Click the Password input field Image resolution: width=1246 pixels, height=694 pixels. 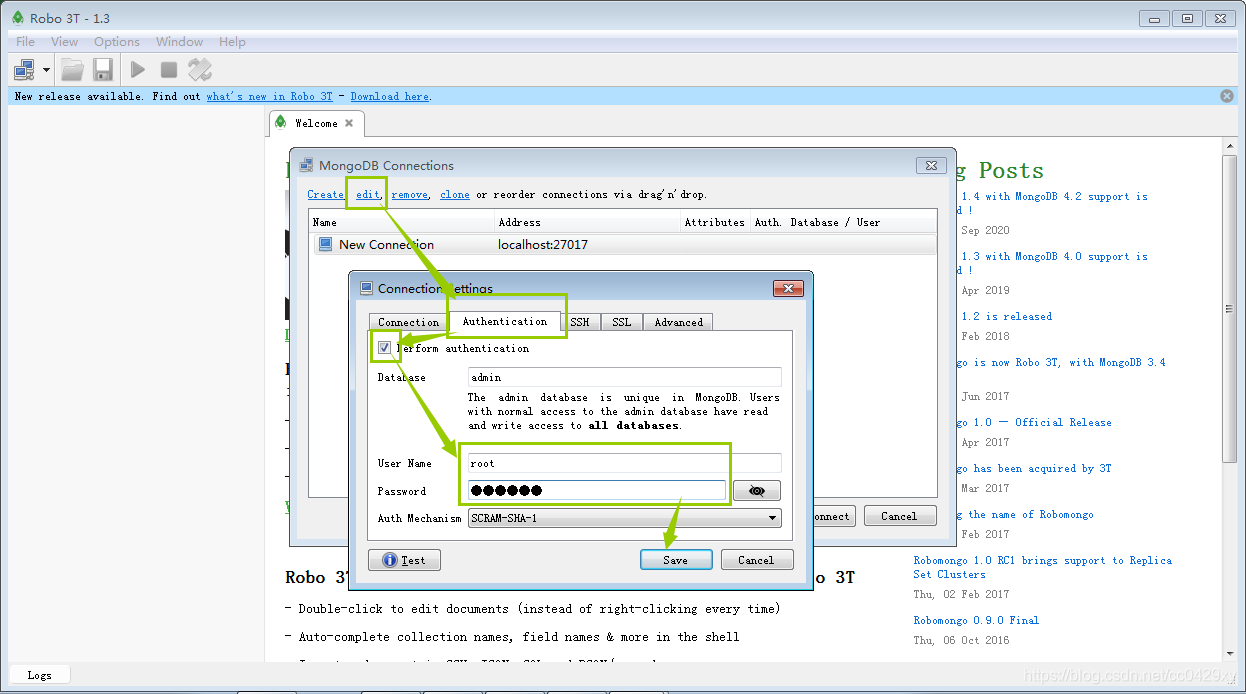[x=596, y=490]
